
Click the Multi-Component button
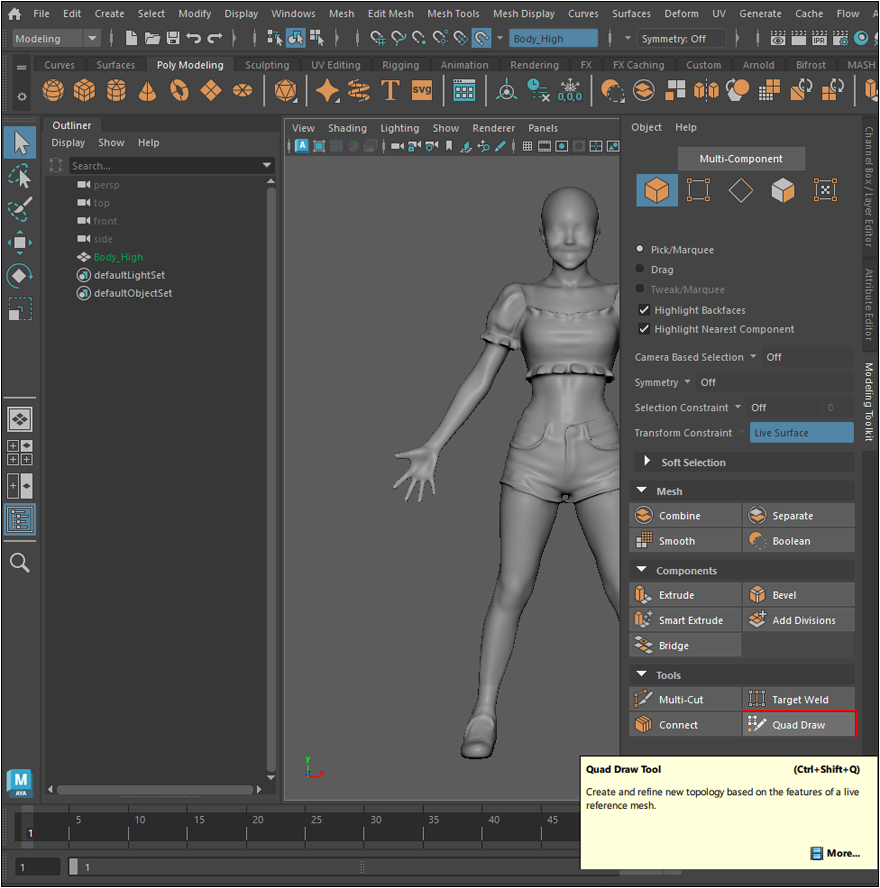tap(740, 159)
